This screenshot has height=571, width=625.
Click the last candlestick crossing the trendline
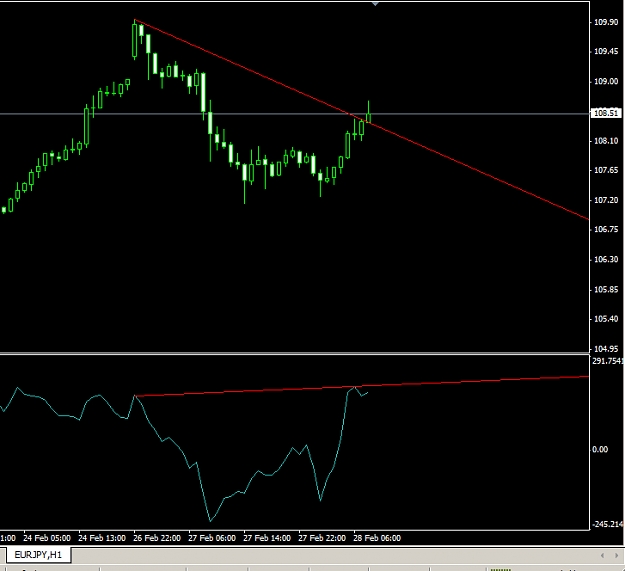coord(369,116)
